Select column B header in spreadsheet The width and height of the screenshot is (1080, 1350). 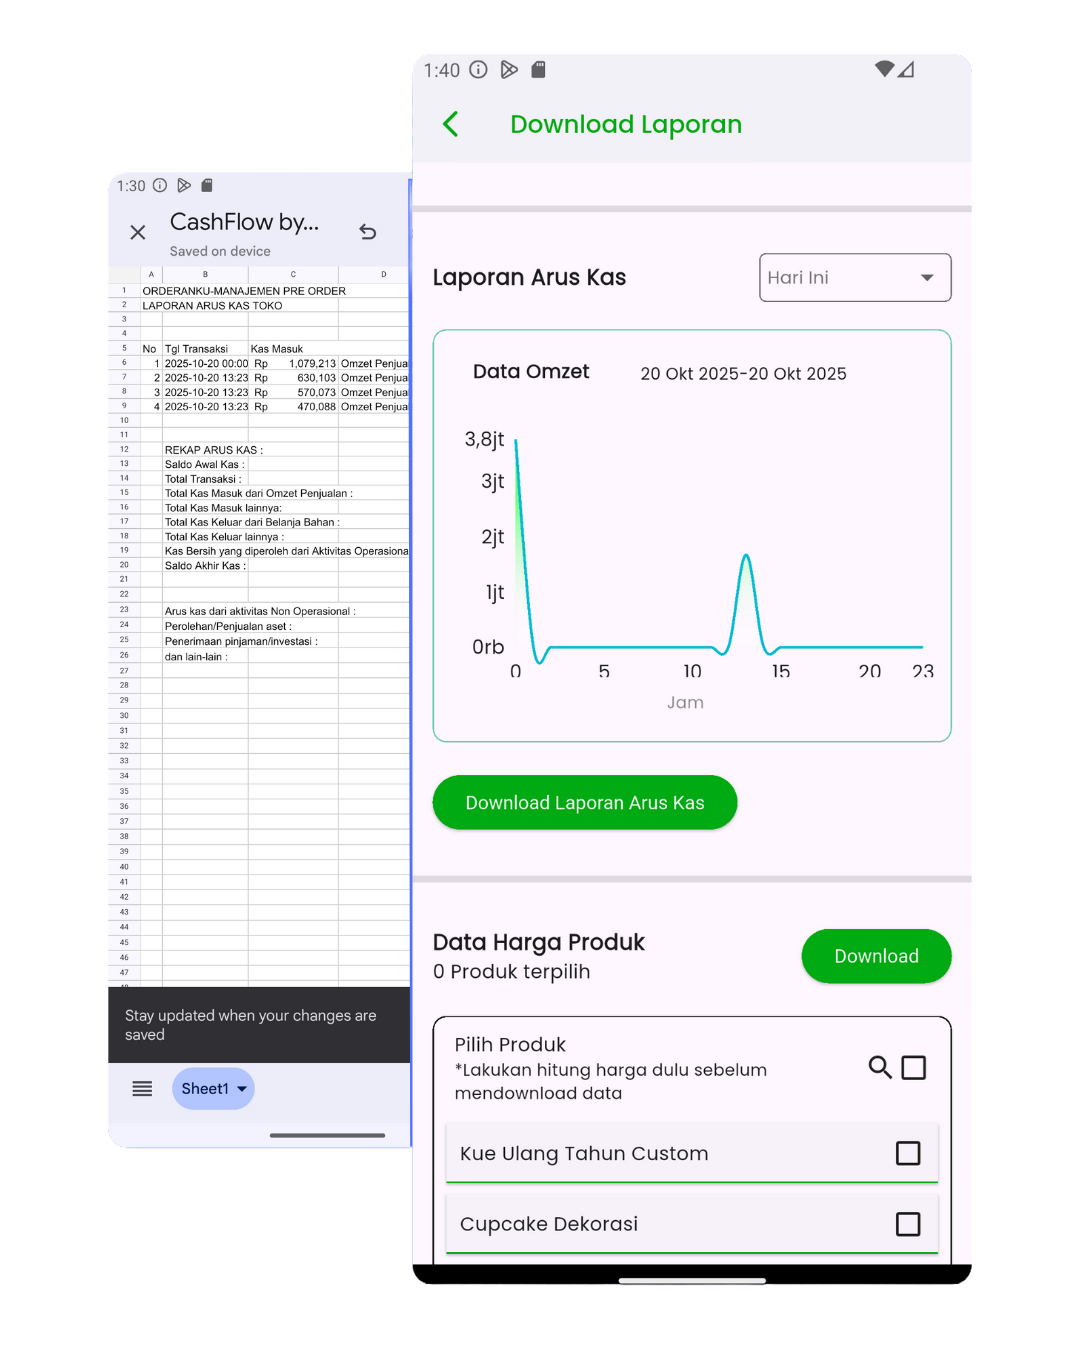[x=205, y=274]
